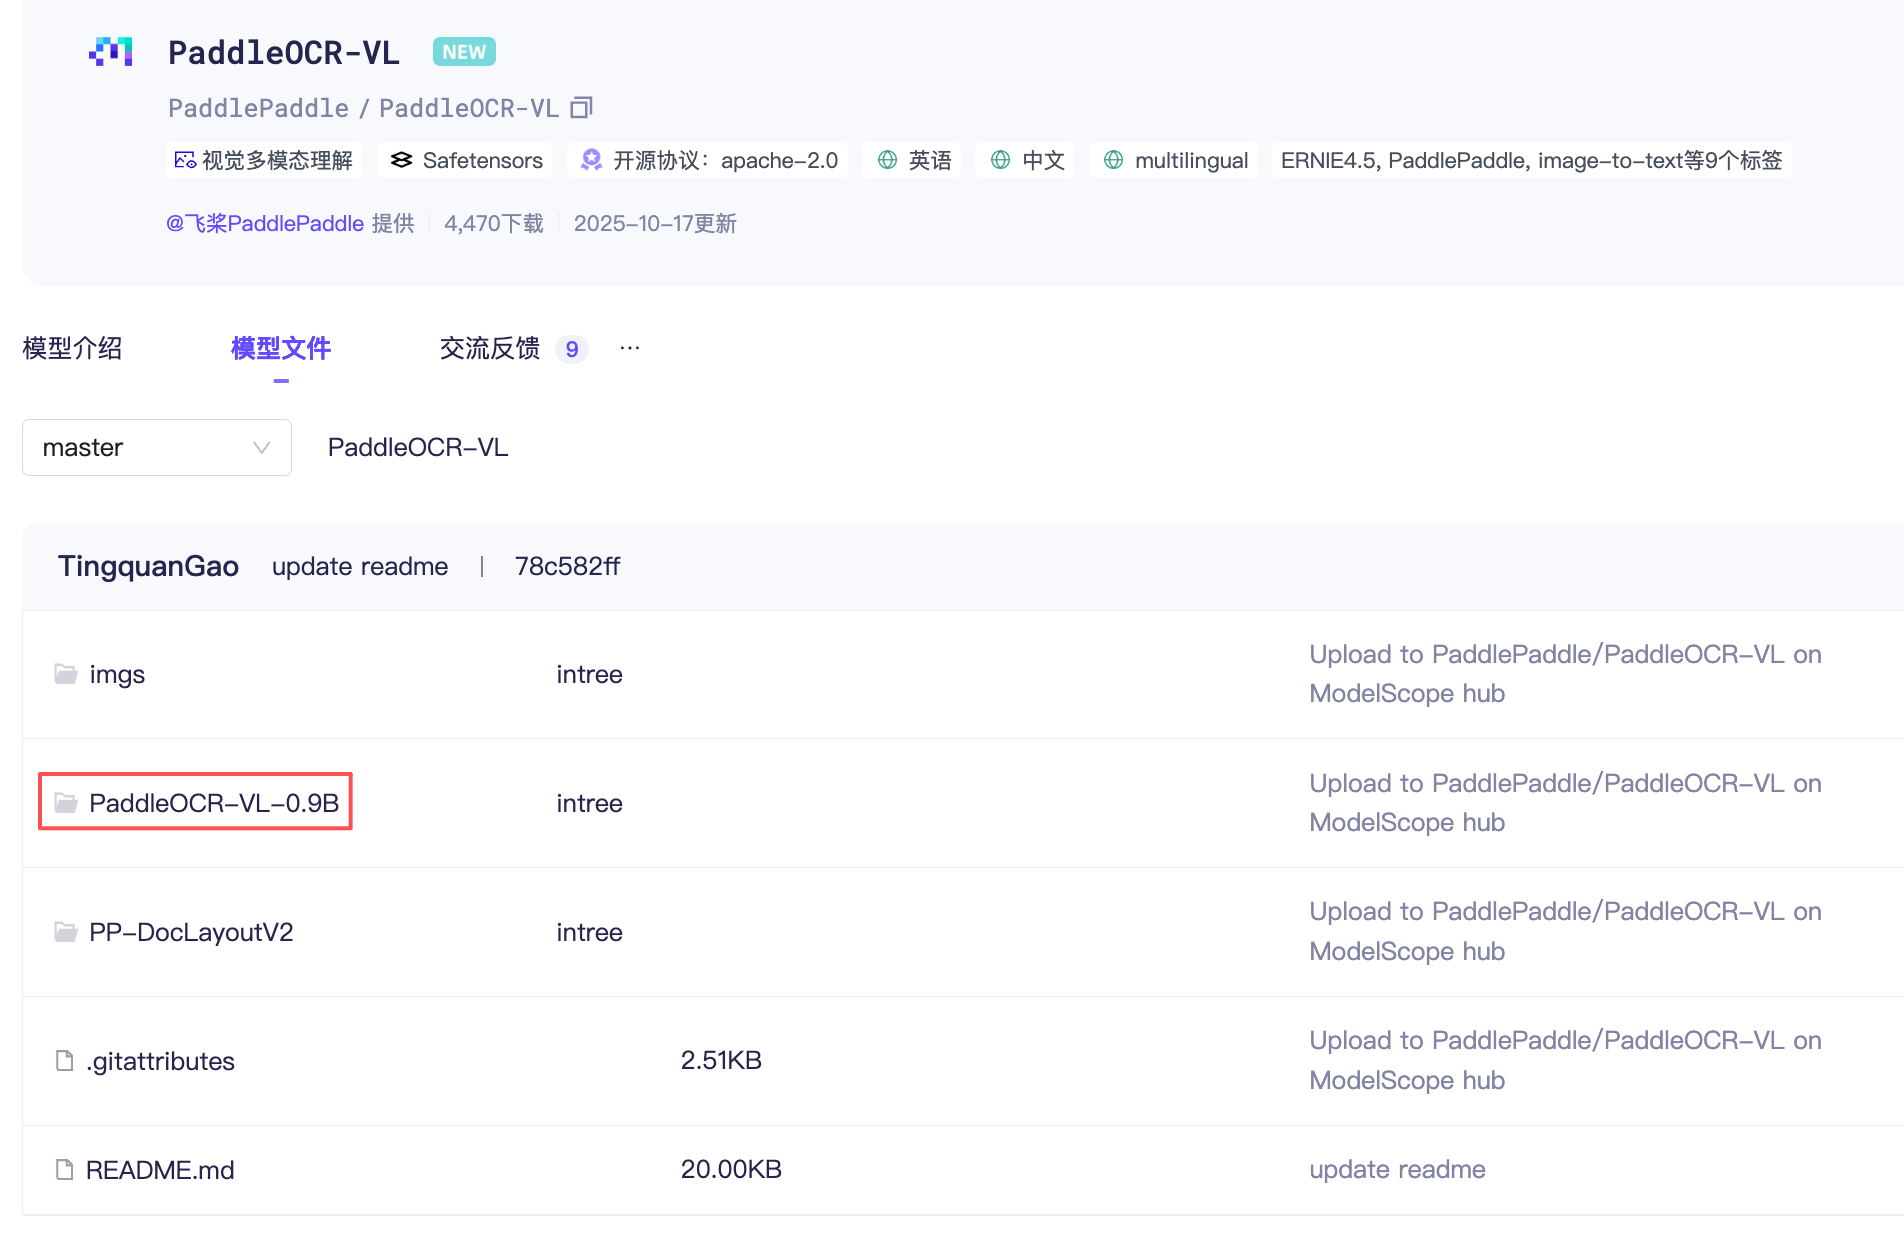Click the PaddlePaddle namespace in model path

click(x=258, y=108)
